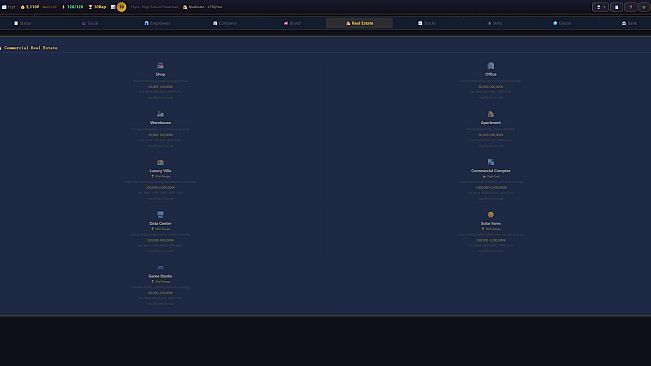Choose the Warehouse property icon
The width and height of the screenshot is (651, 366).
pyautogui.click(x=160, y=114)
